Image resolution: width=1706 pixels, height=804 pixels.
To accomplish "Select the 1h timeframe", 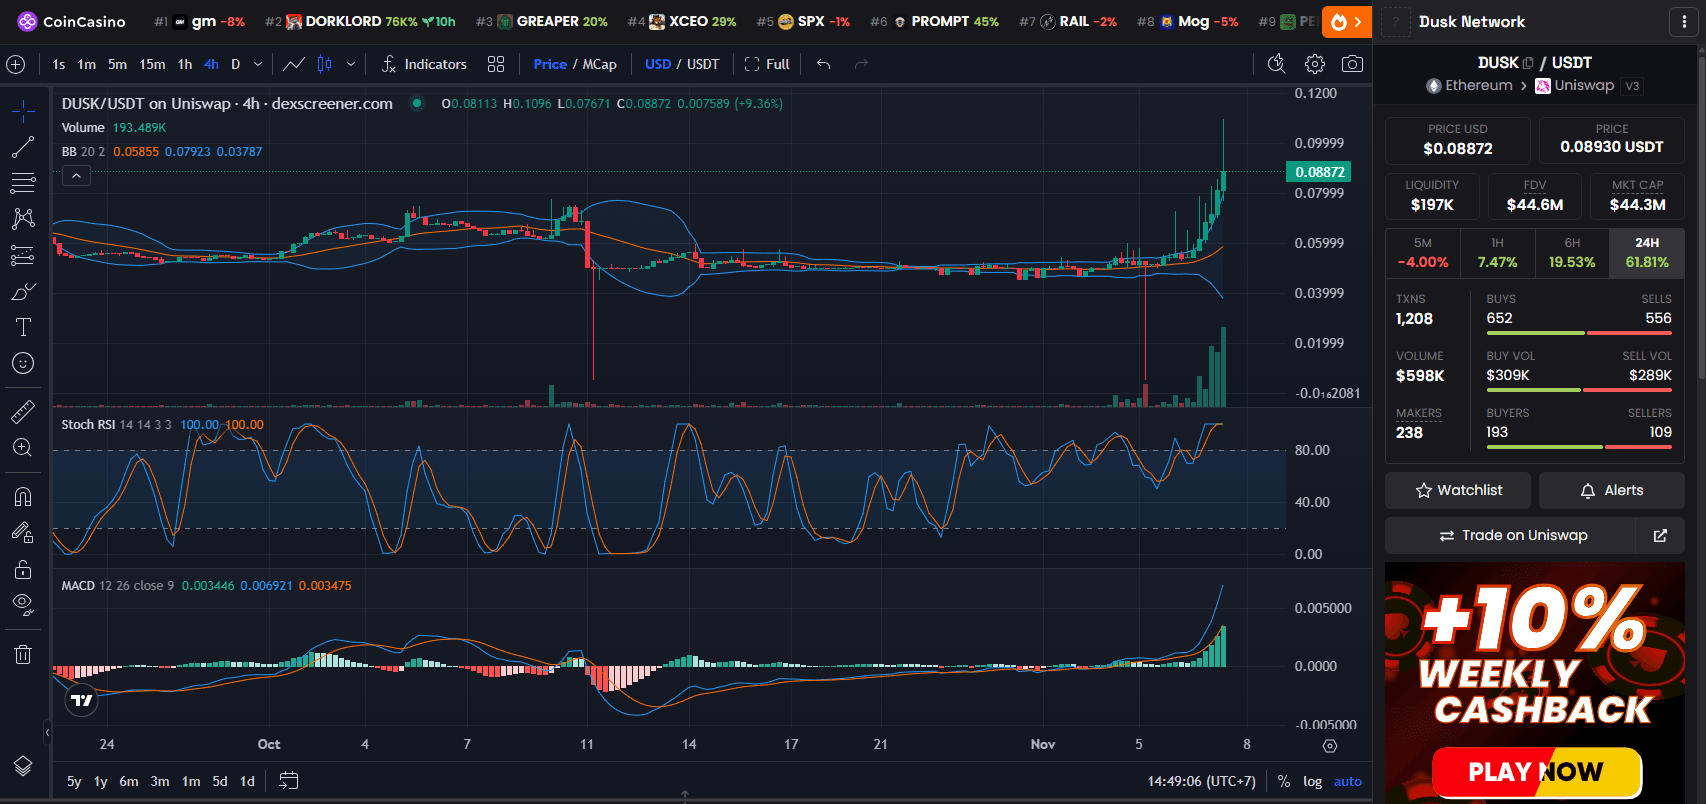I will coord(185,64).
